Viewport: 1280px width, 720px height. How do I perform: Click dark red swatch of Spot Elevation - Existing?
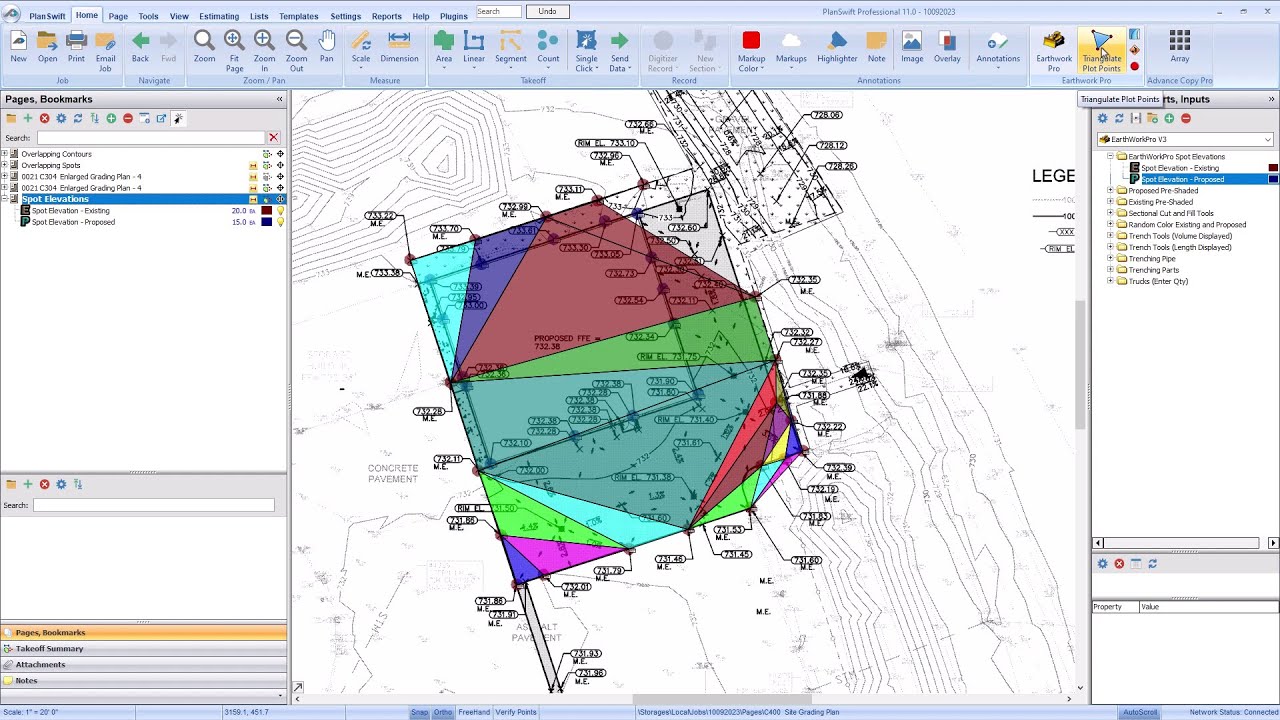coord(267,211)
